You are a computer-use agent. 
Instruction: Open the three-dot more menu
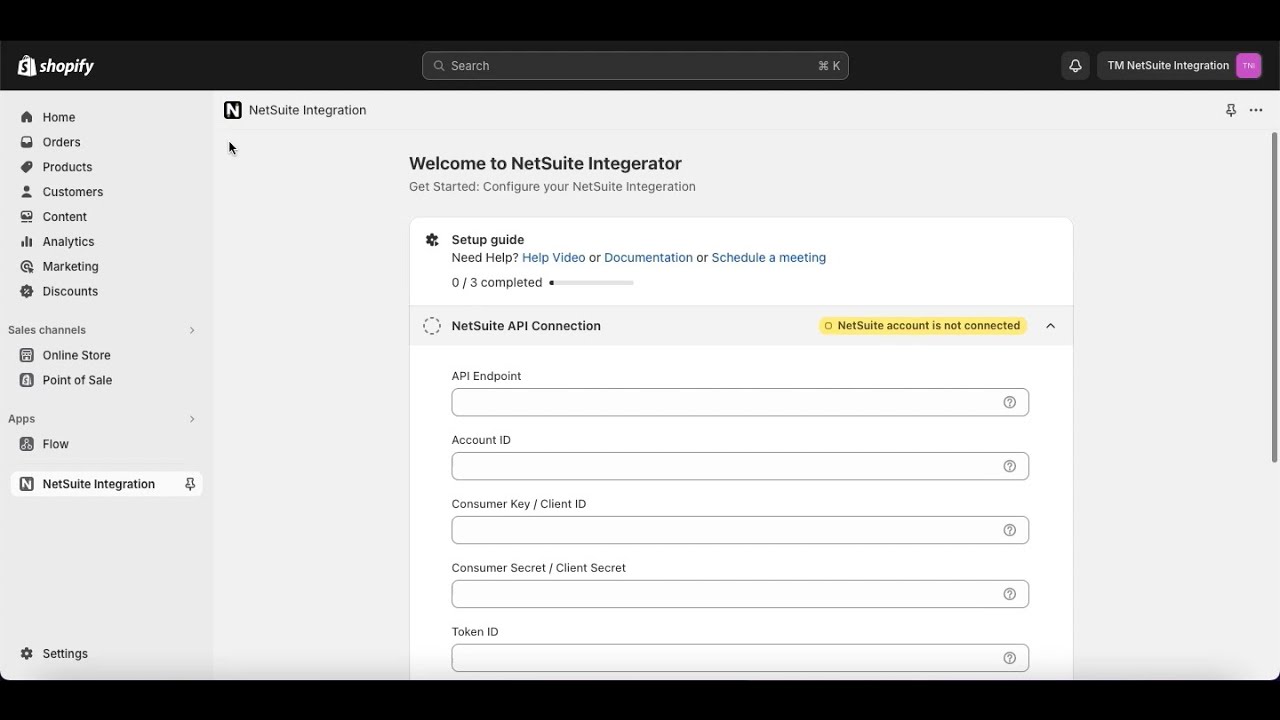pos(1256,110)
